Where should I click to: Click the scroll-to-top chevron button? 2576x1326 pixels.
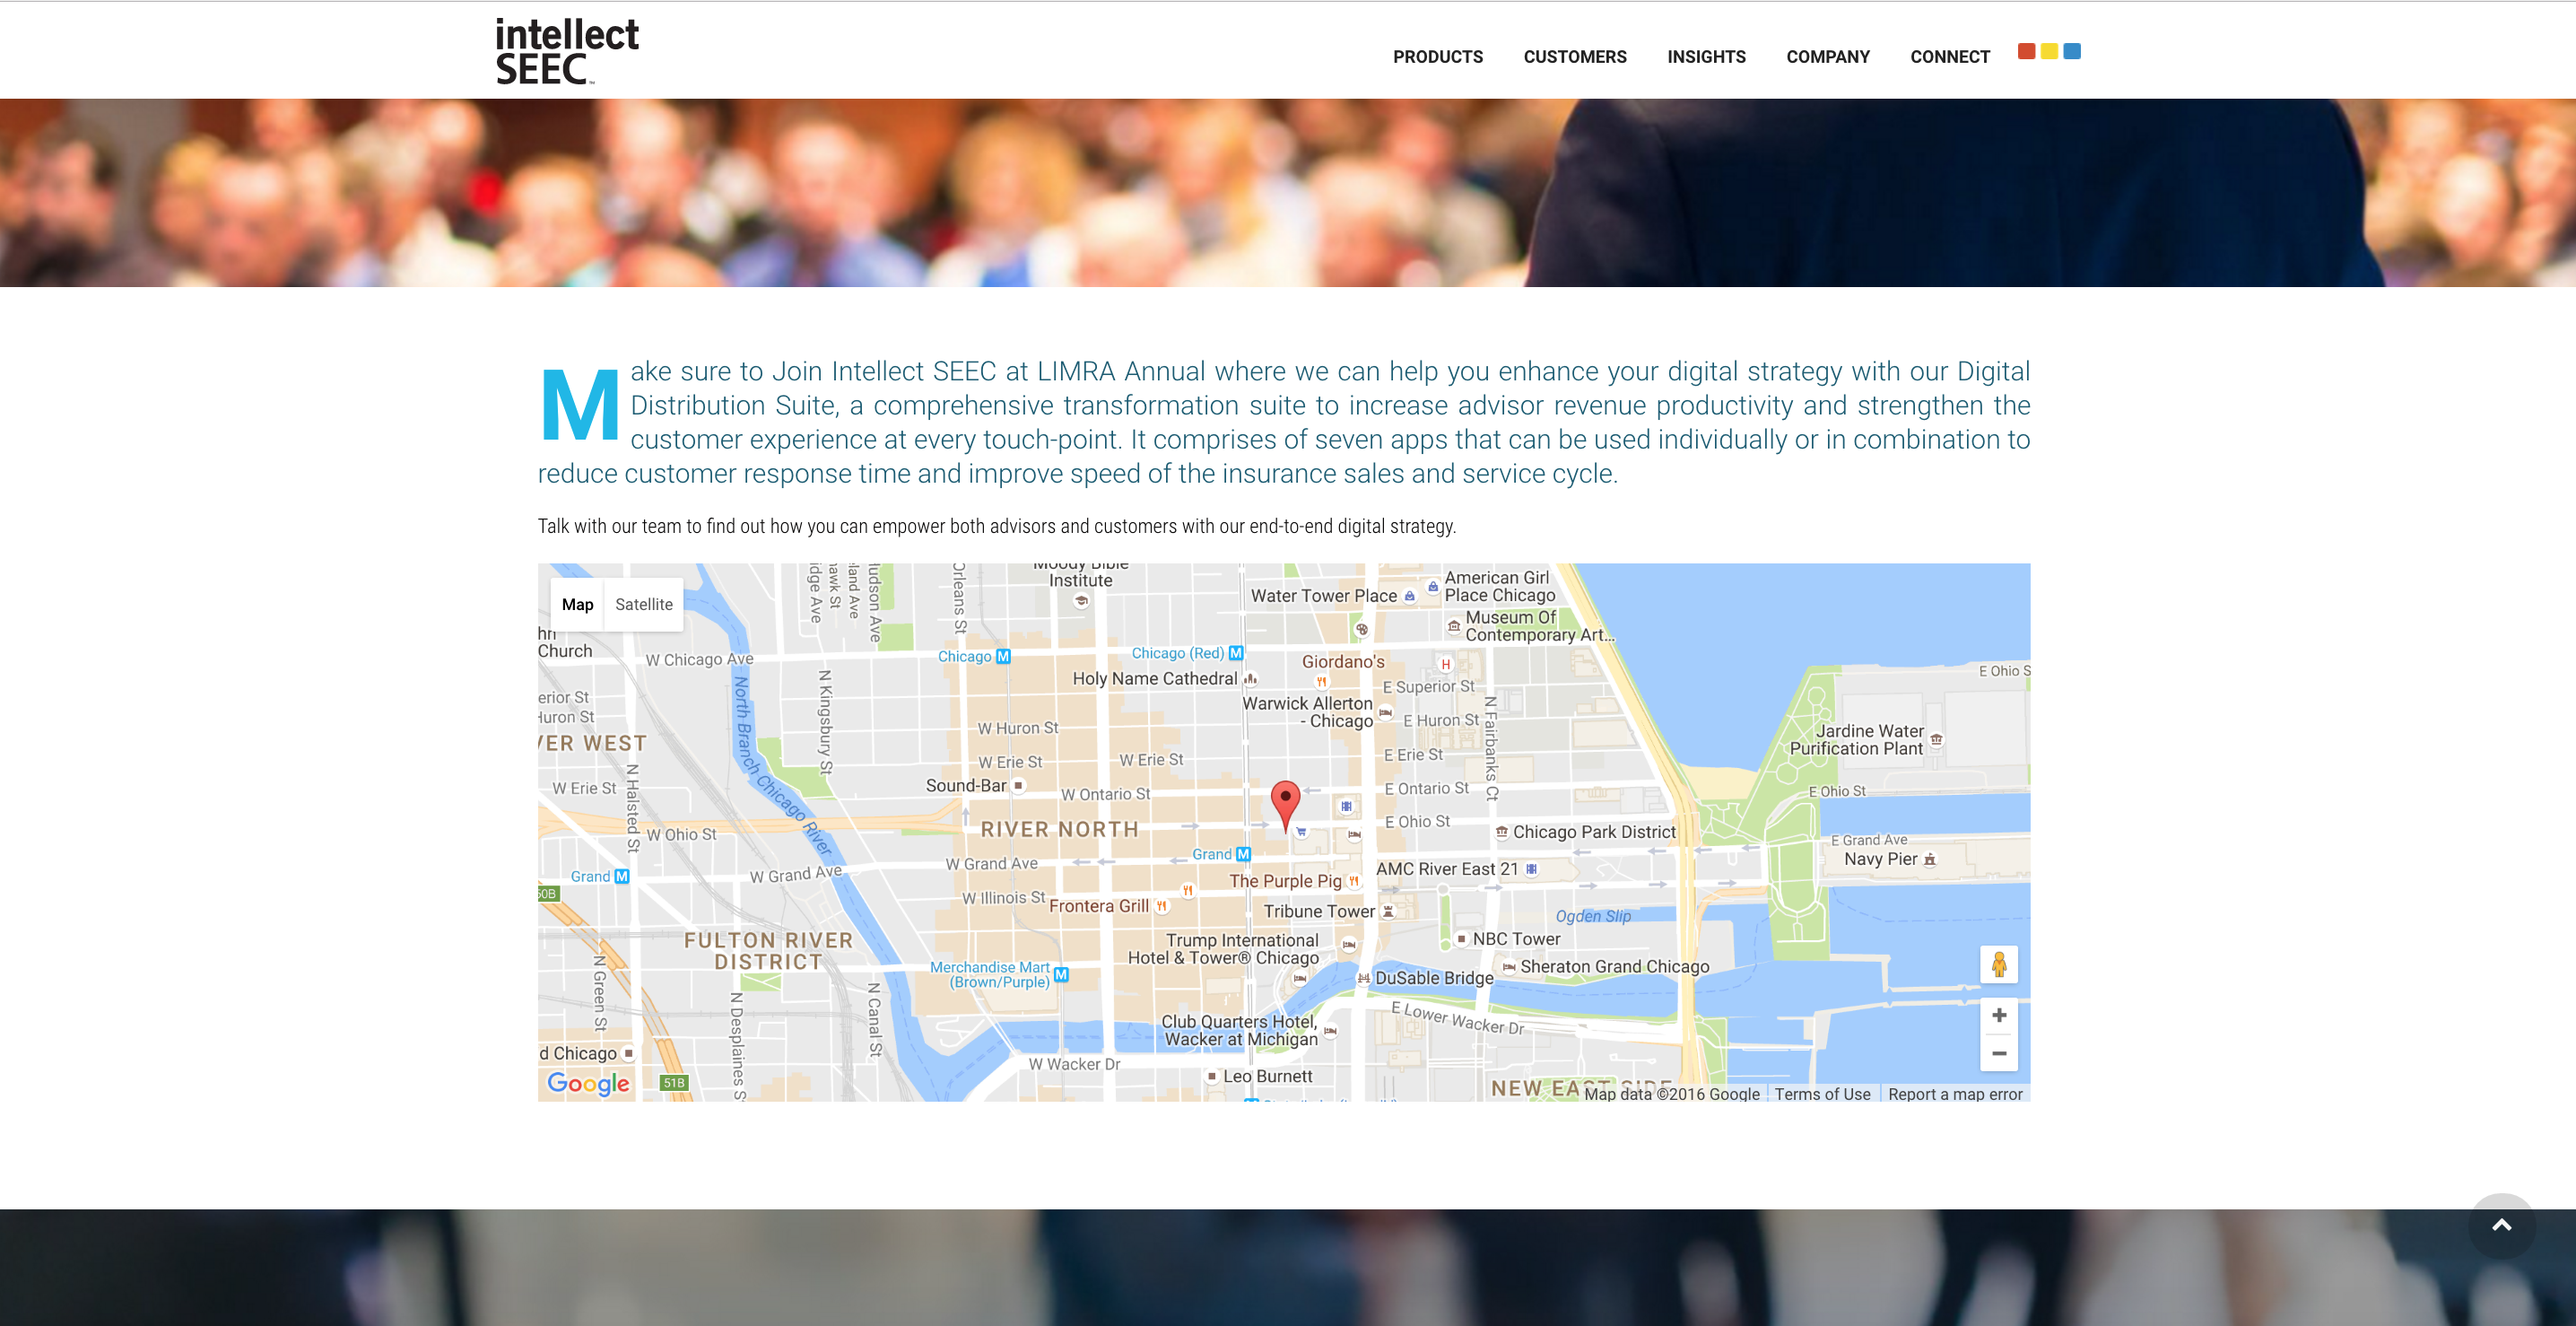click(2501, 1225)
